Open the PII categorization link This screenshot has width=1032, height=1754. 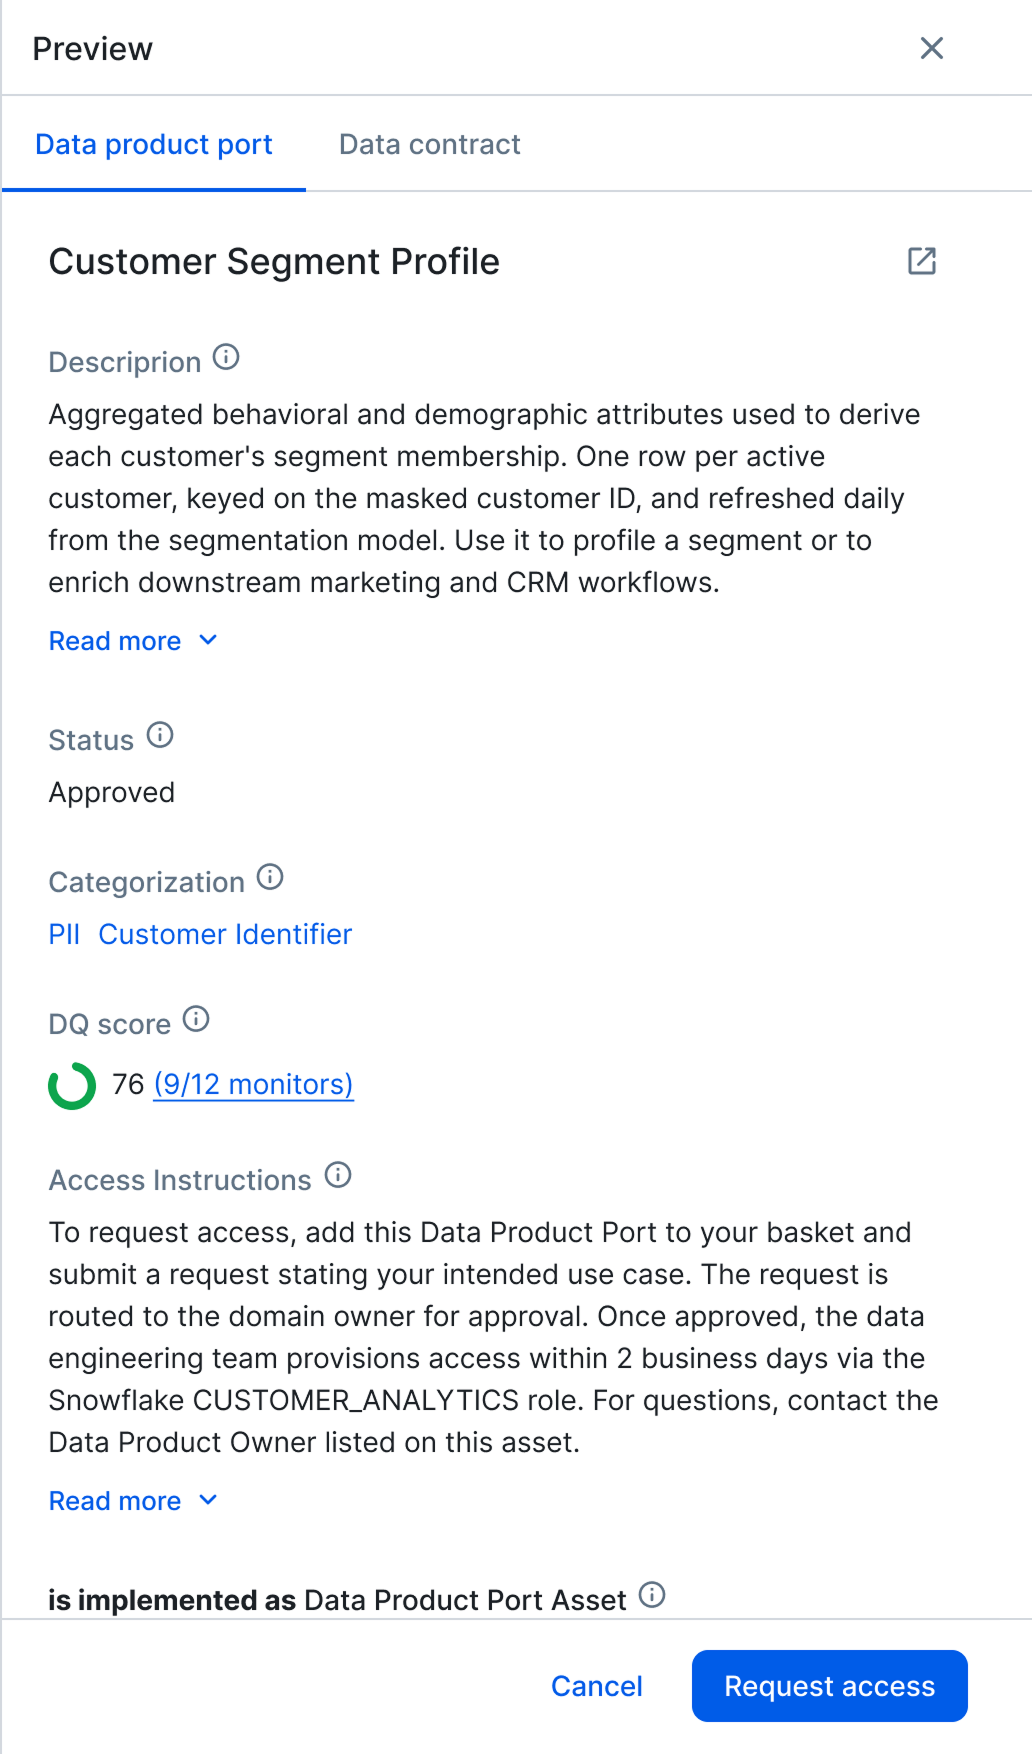64,934
